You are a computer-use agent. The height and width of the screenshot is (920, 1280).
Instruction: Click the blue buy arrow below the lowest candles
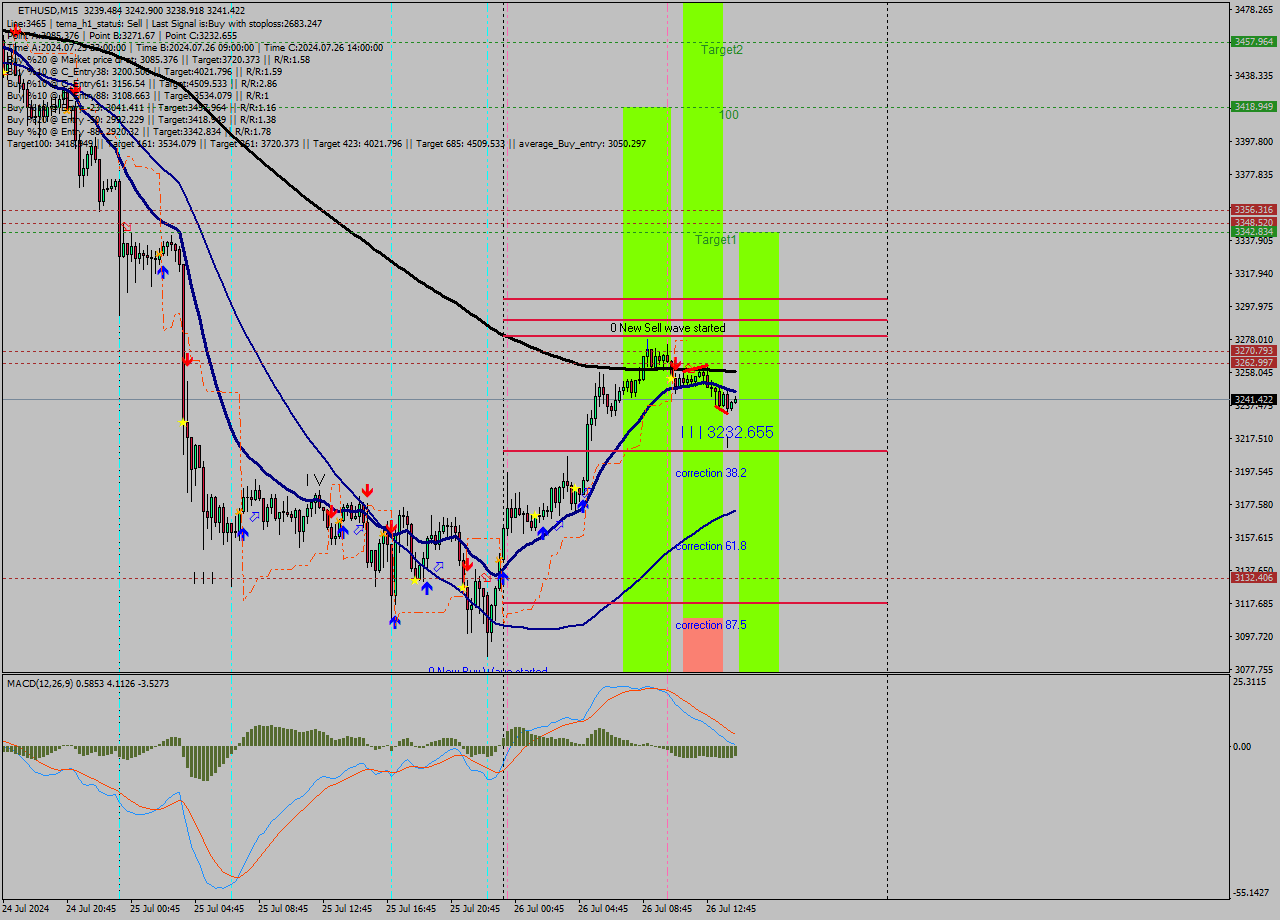tap(394, 622)
